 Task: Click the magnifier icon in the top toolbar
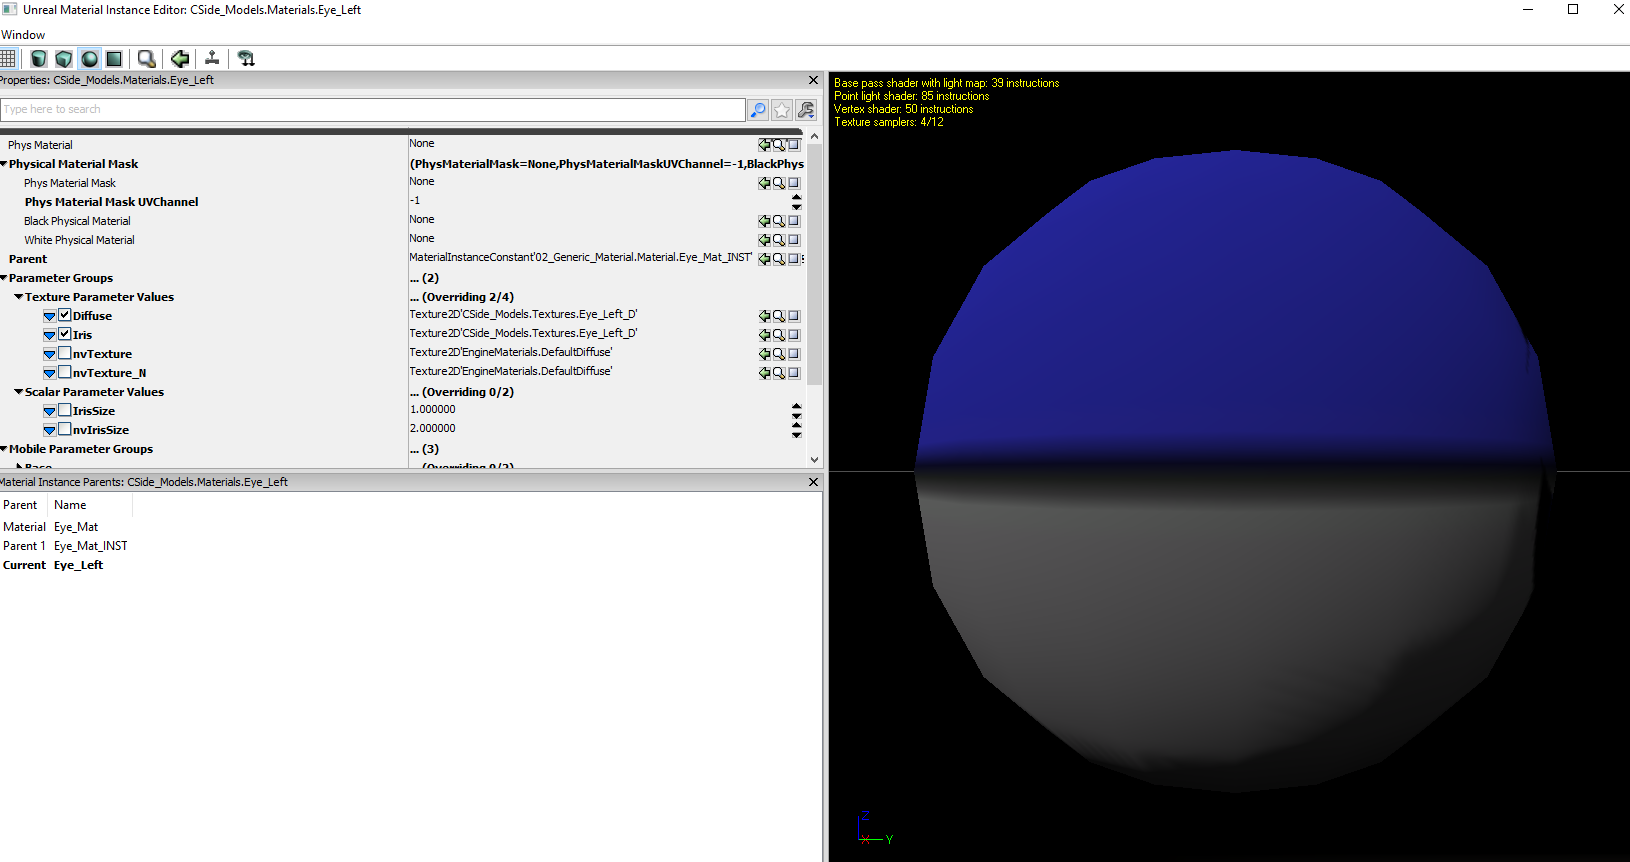click(x=147, y=59)
